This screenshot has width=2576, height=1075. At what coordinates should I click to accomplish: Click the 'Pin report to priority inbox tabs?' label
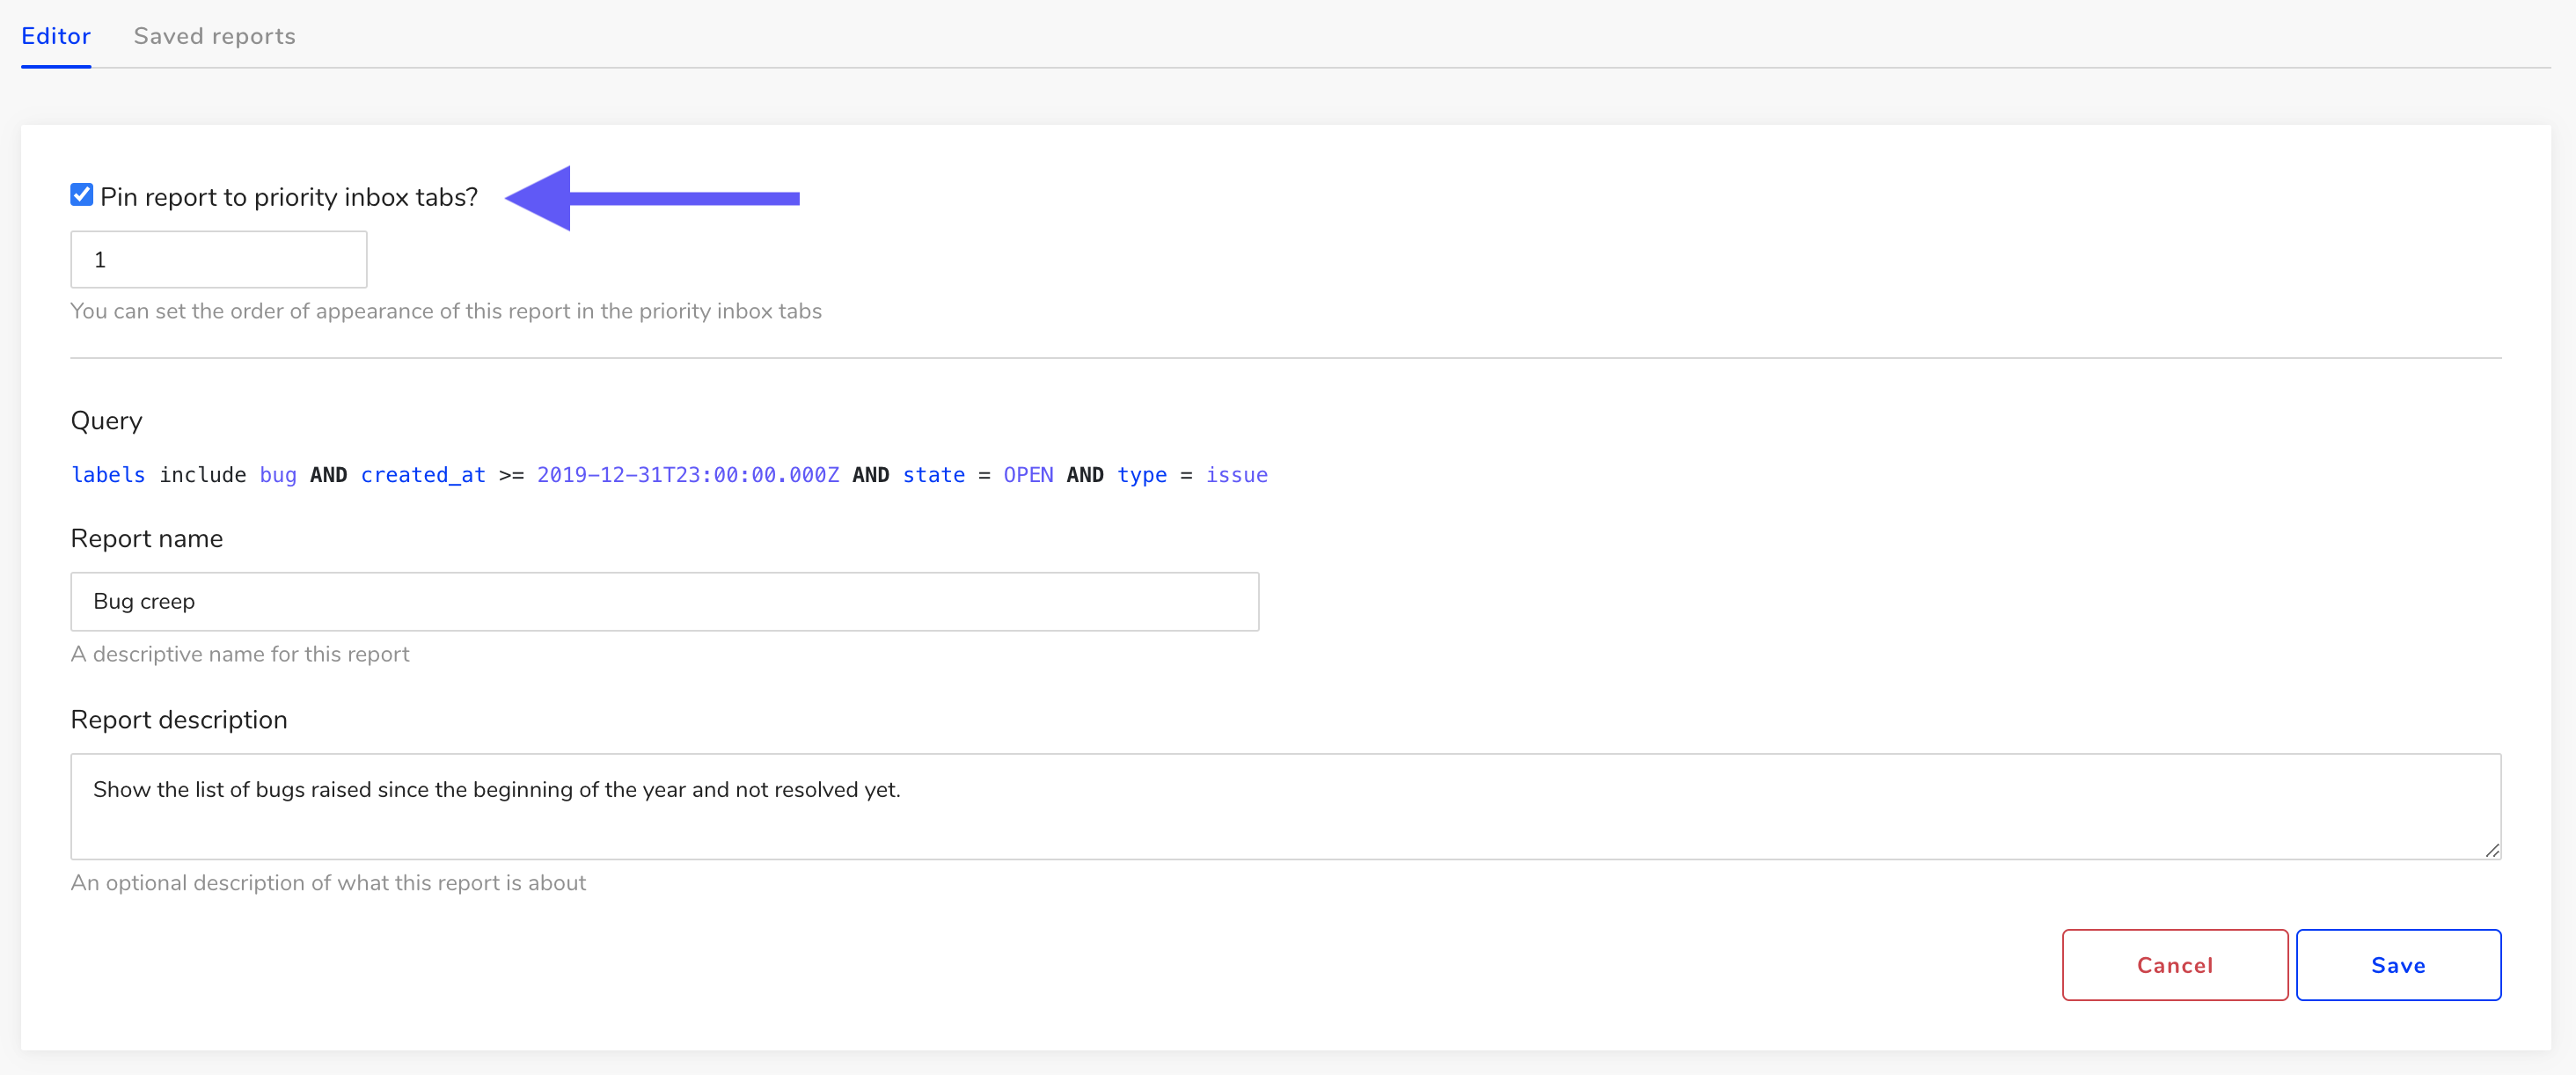[289, 197]
